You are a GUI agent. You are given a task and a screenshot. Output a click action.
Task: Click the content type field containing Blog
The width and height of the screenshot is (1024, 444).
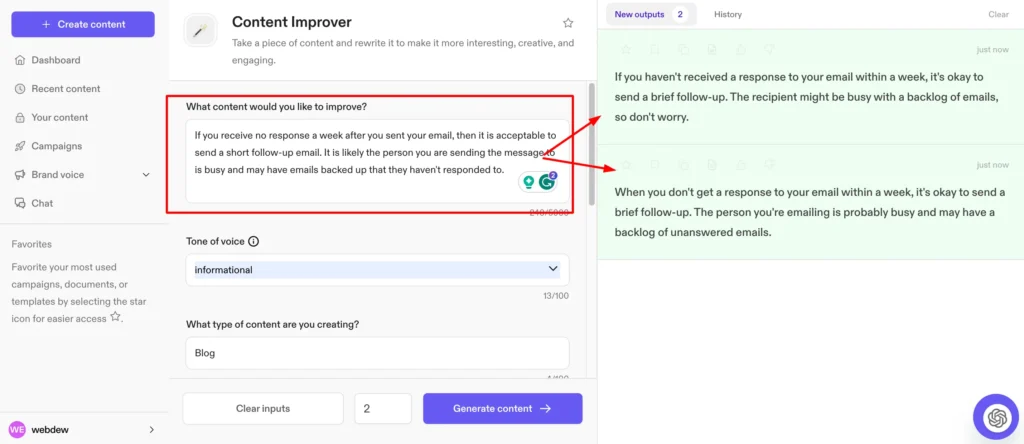point(377,352)
